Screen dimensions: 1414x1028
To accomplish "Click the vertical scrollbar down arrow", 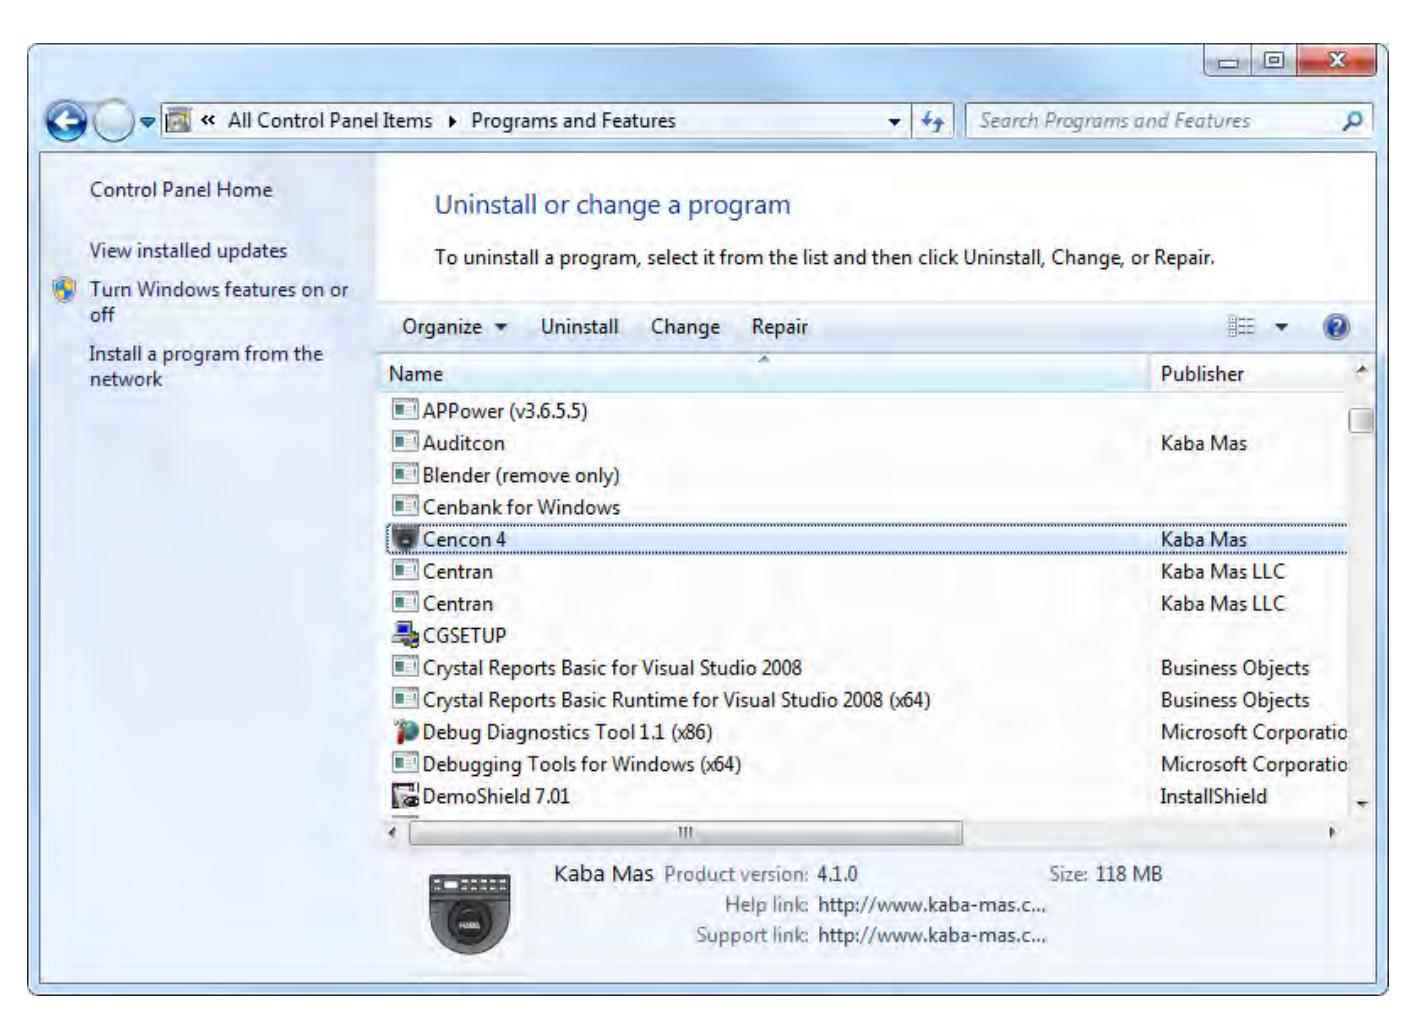I will click(x=1360, y=803).
